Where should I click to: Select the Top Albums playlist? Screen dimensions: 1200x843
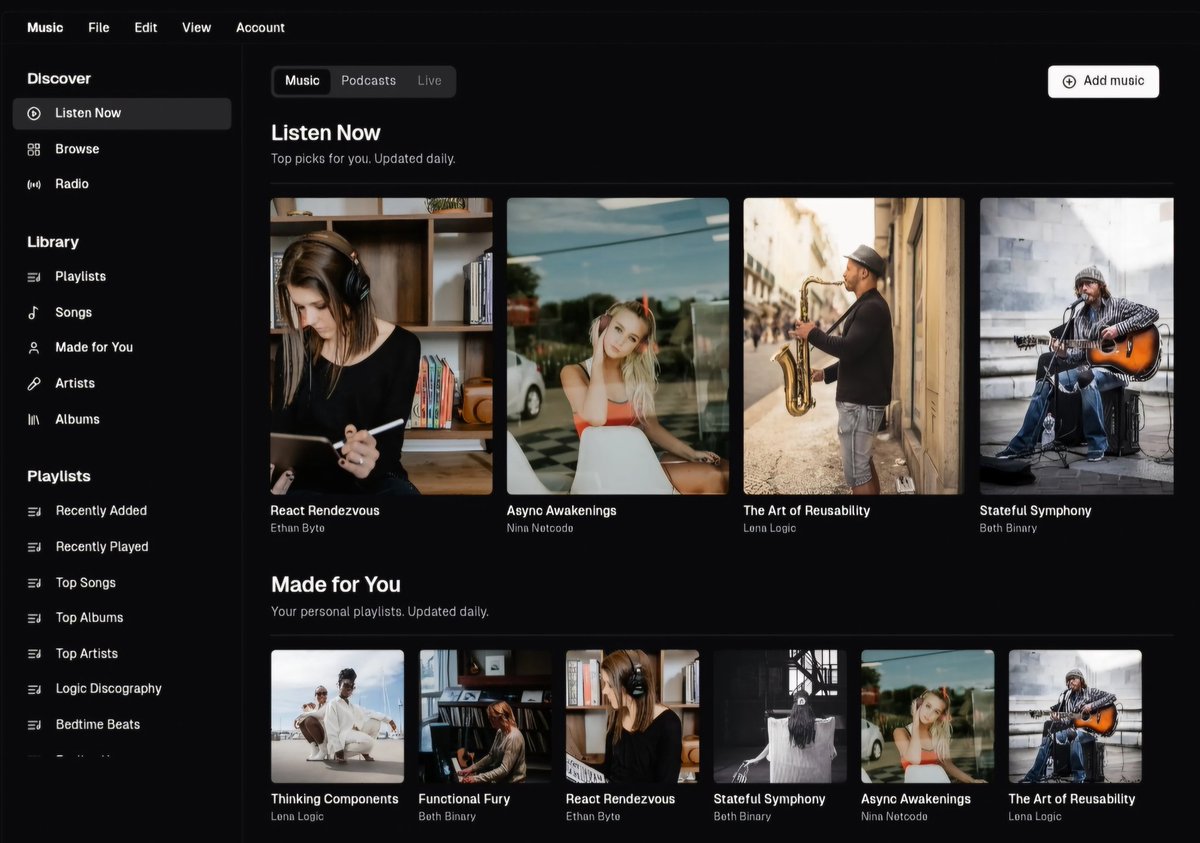(x=122, y=618)
